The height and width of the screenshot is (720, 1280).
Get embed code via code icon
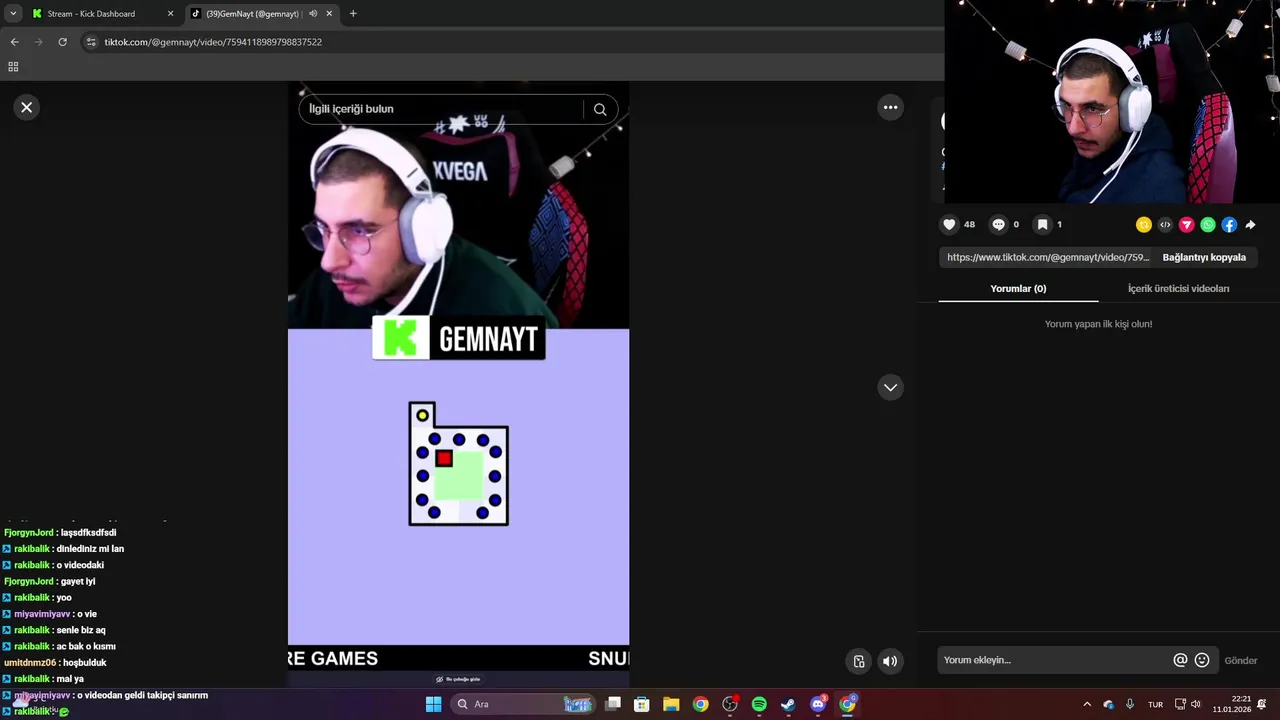click(1165, 225)
